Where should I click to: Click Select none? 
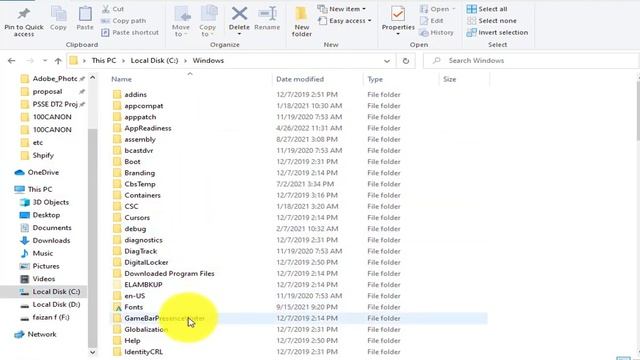coord(491,20)
